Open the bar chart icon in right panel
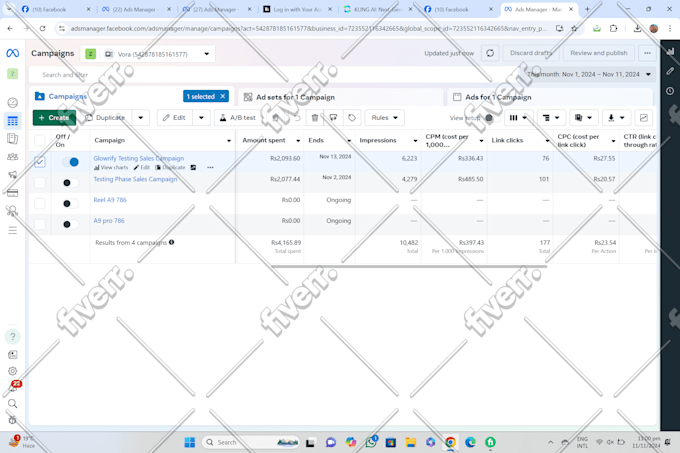 (670, 51)
